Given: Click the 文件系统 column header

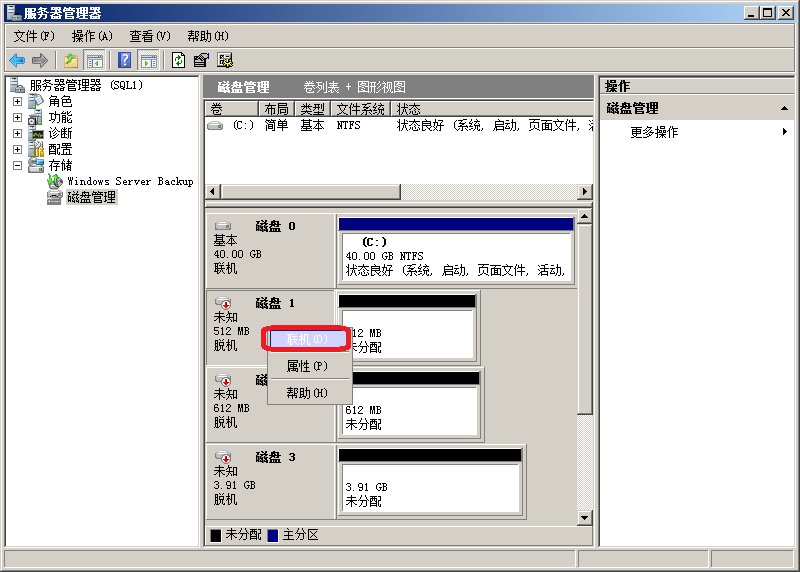Looking at the screenshot, I should tap(360, 109).
